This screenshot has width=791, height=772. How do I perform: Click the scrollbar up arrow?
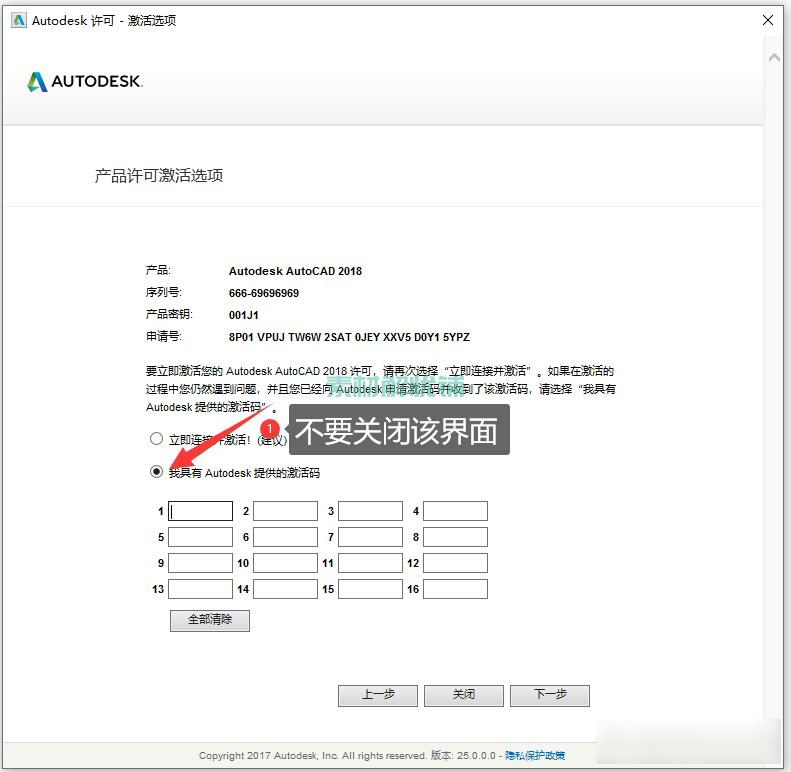(x=774, y=58)
